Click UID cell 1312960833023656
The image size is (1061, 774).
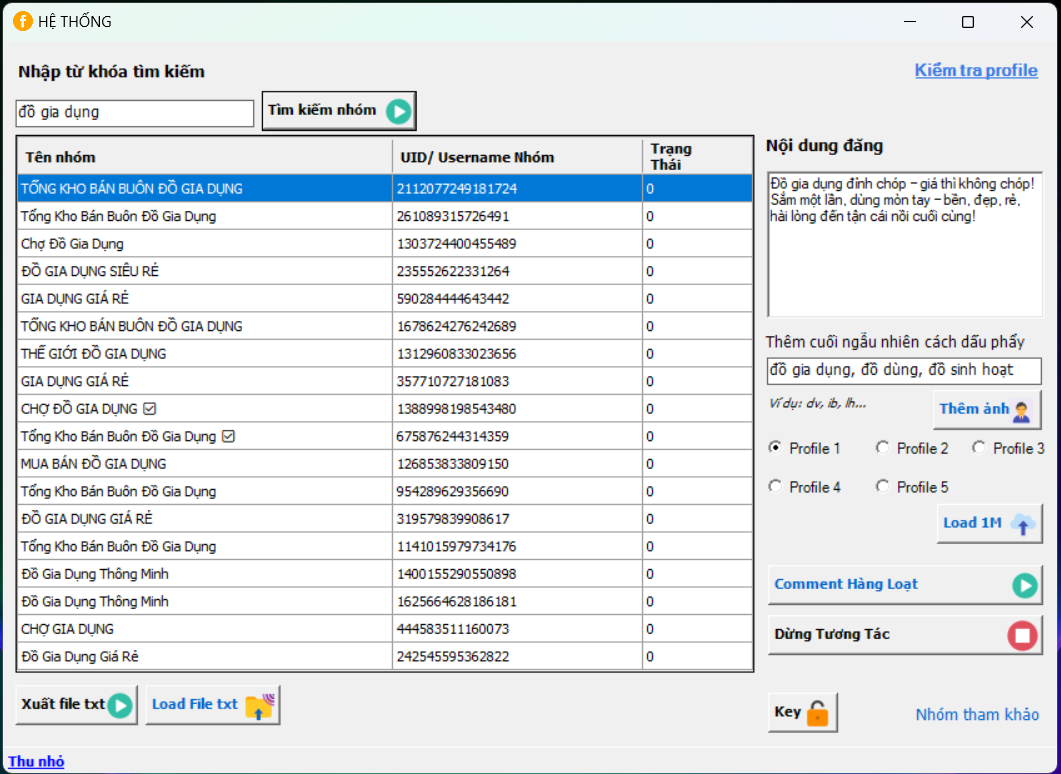(x=518, y=354)
